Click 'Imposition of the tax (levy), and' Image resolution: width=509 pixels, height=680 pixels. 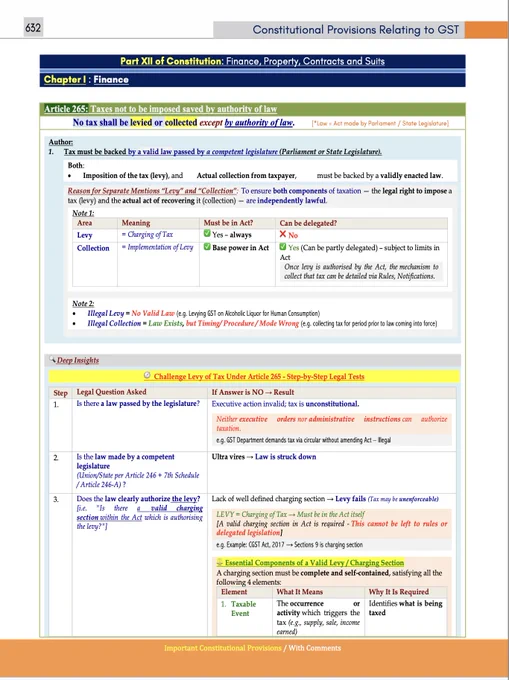133,176
